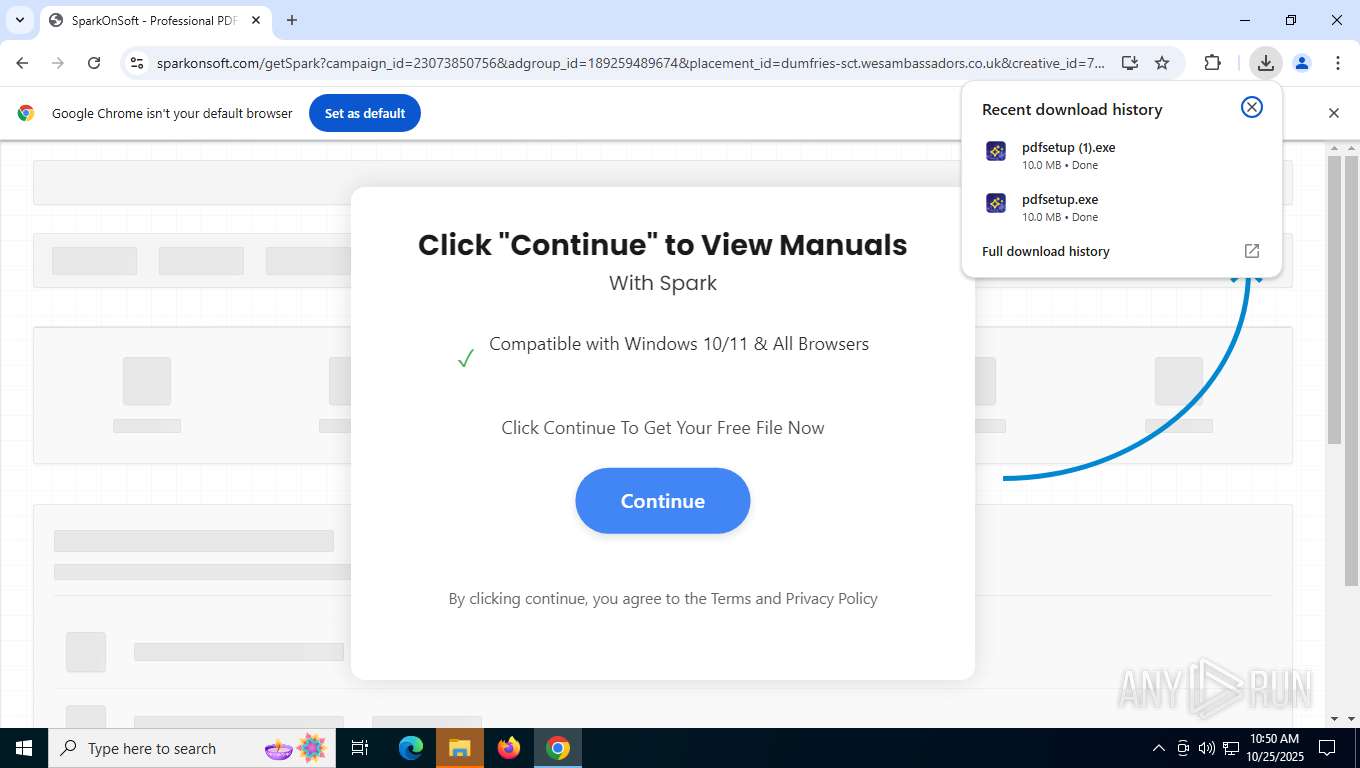Launch Microsoft Edge from the taskbar
This screenshot has width=1360, height=768.
point(410,748)
